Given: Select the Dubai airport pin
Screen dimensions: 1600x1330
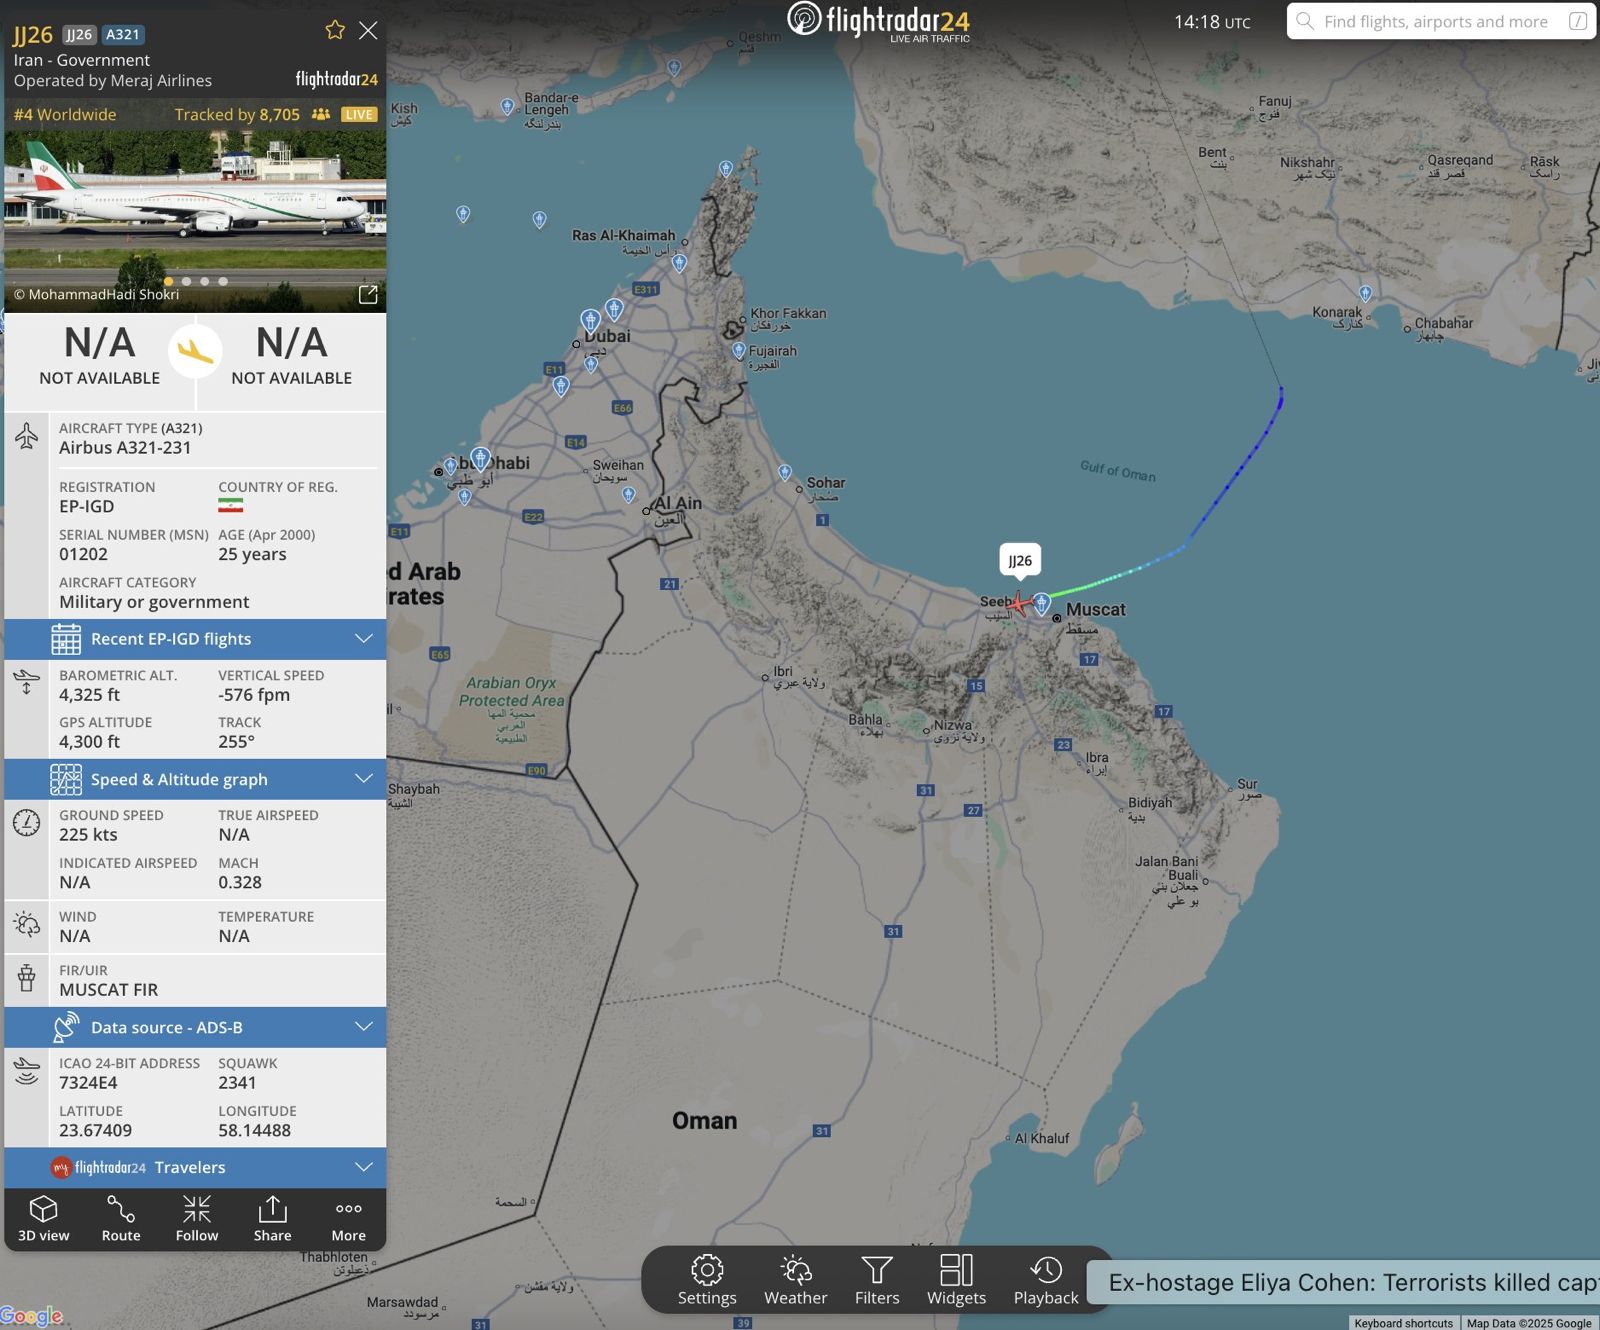Looking at the screenshot, I should coord(591,321).
